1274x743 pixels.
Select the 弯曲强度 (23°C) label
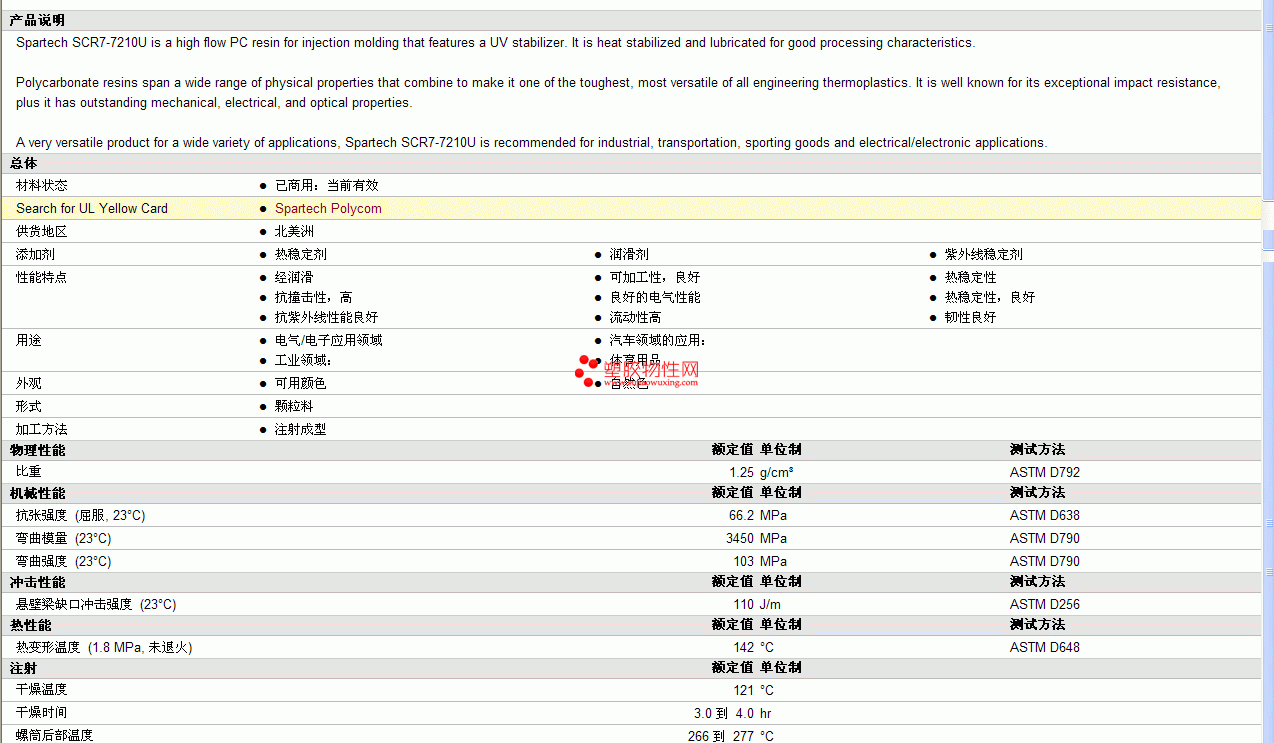pyautogui.click(x=64, y=561)
